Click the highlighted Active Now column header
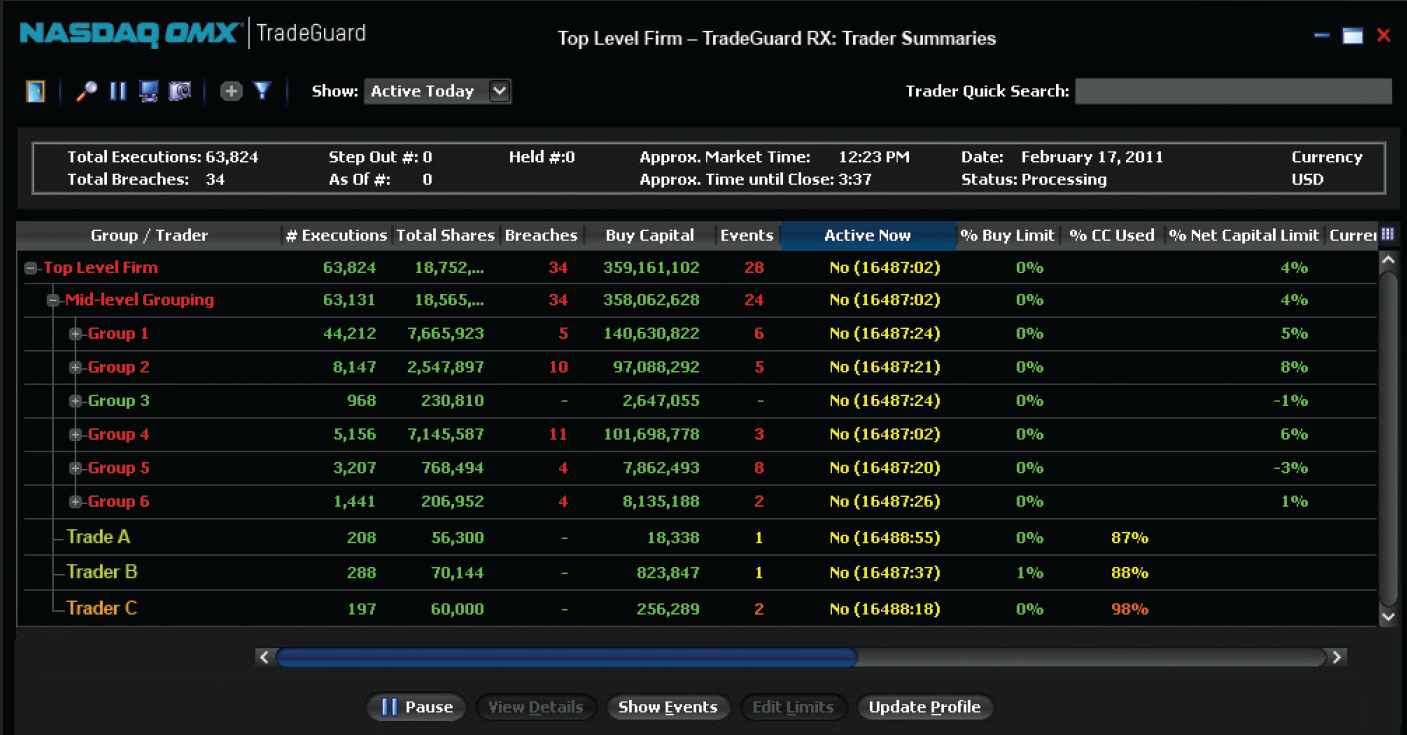Viewport: 1407px width, 735px height. (x=867, y=236)
